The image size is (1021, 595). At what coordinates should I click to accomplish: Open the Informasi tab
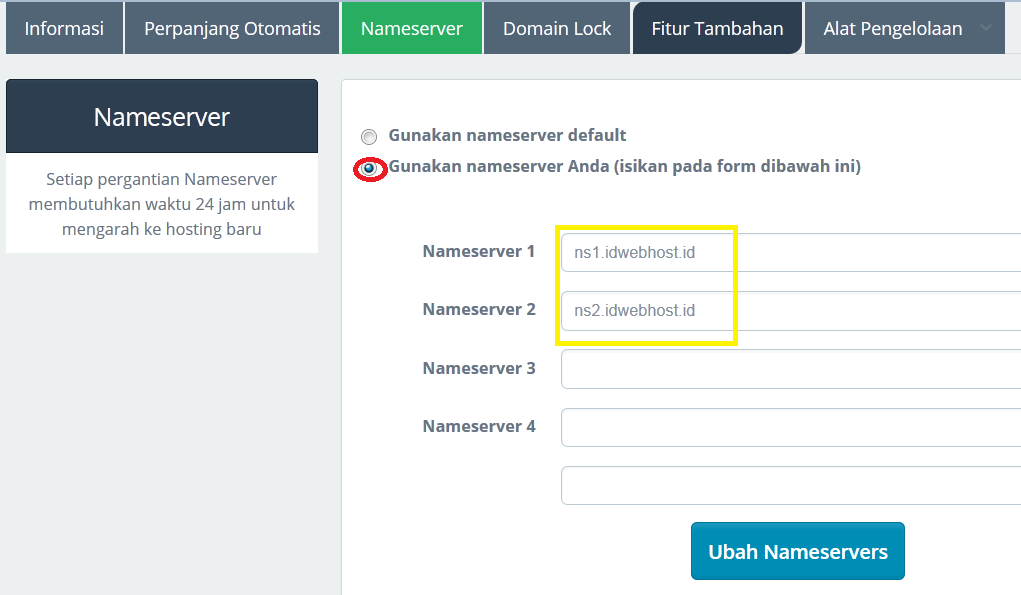[x=64, y=29]
